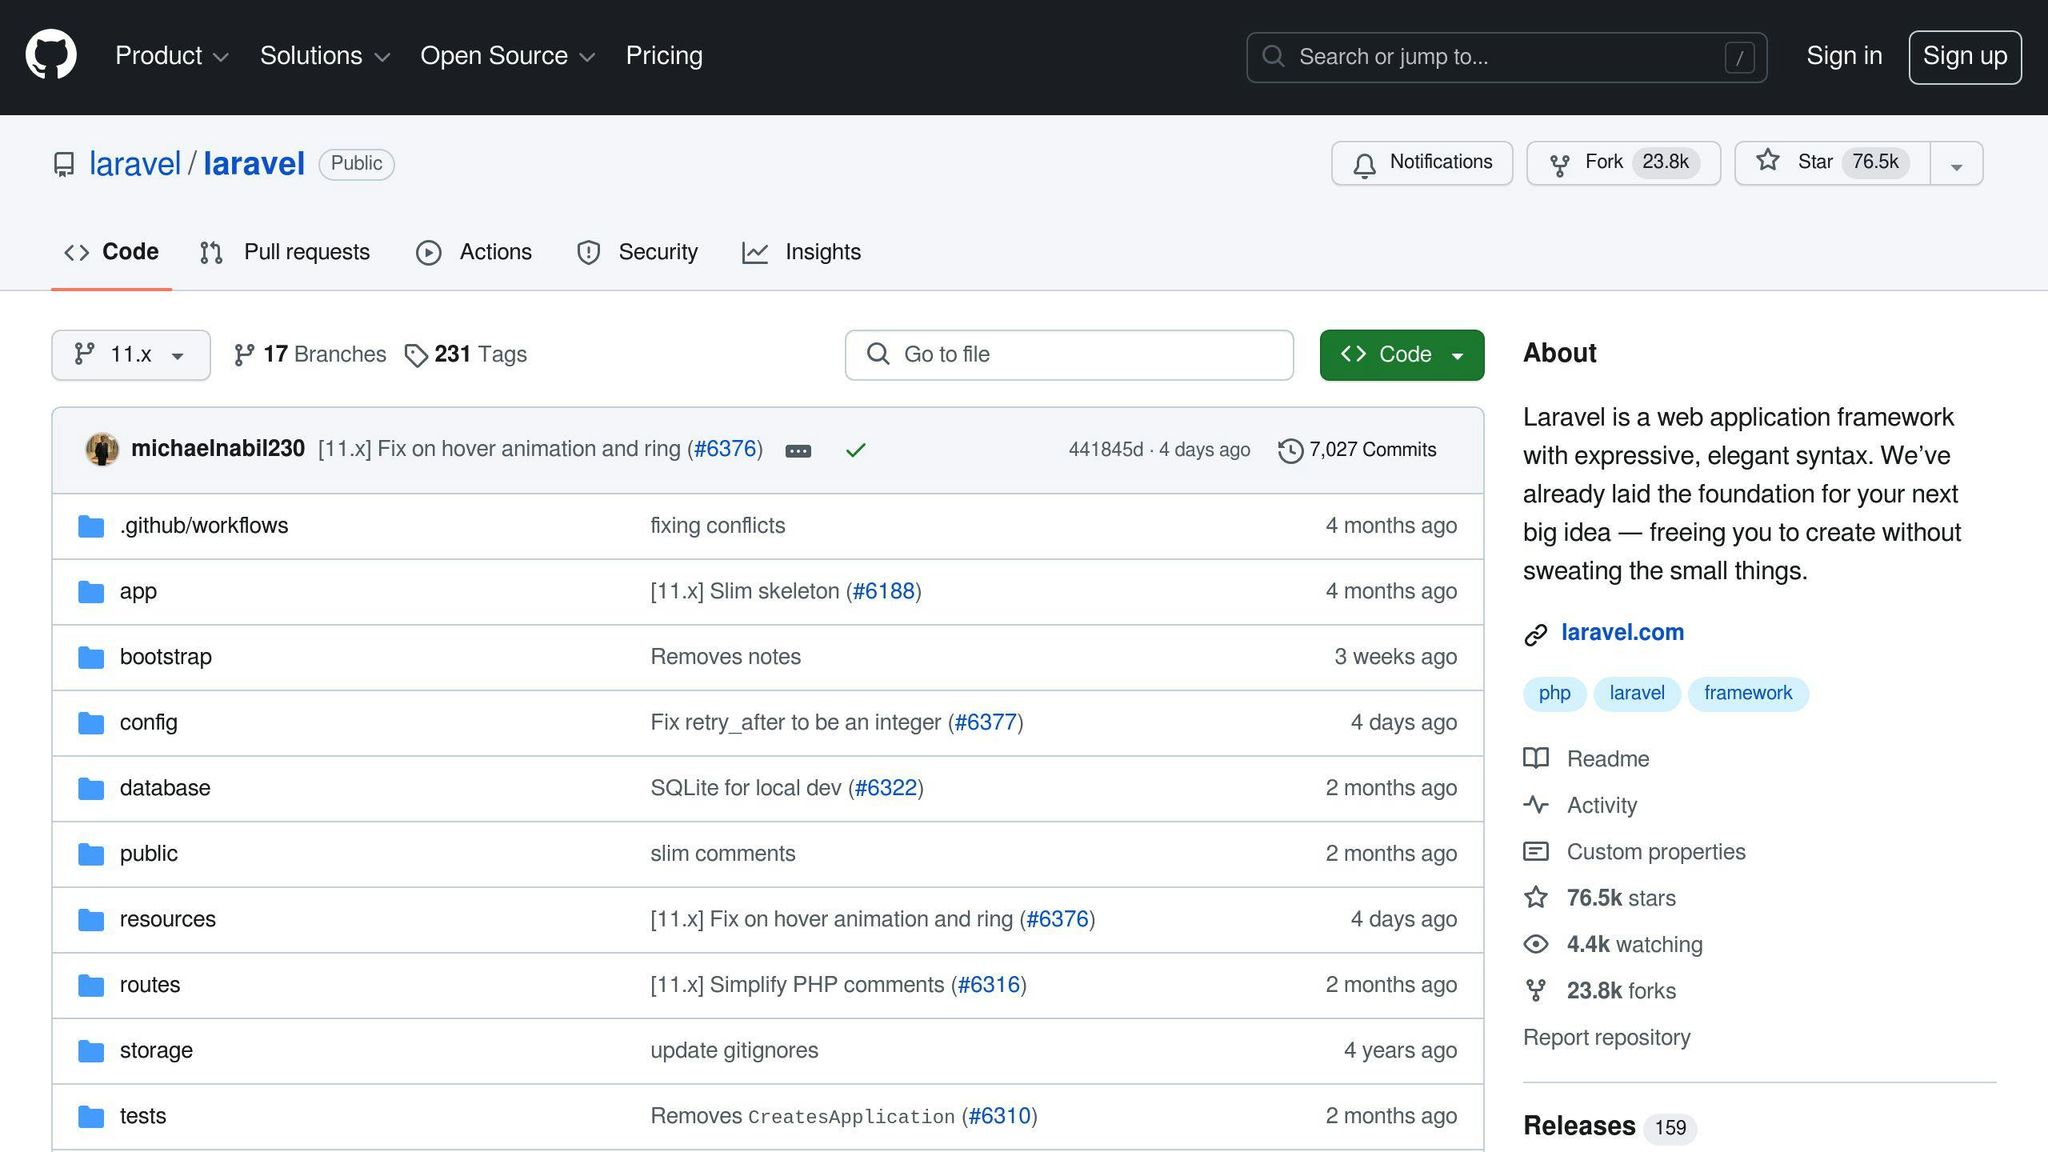Click the GitHub home logo icon
The width and height of the screenshot is (2048, 1152).
click(50, 55)
